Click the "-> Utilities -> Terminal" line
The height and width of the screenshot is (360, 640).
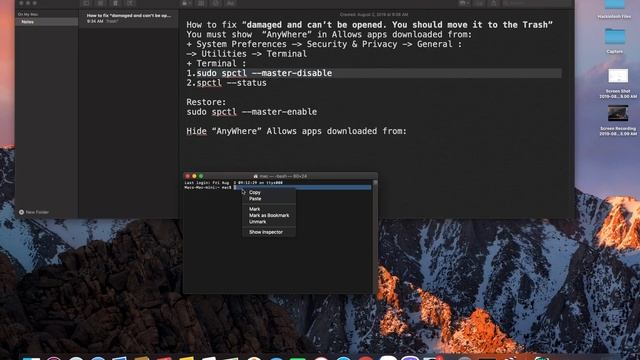coord(247,54)
